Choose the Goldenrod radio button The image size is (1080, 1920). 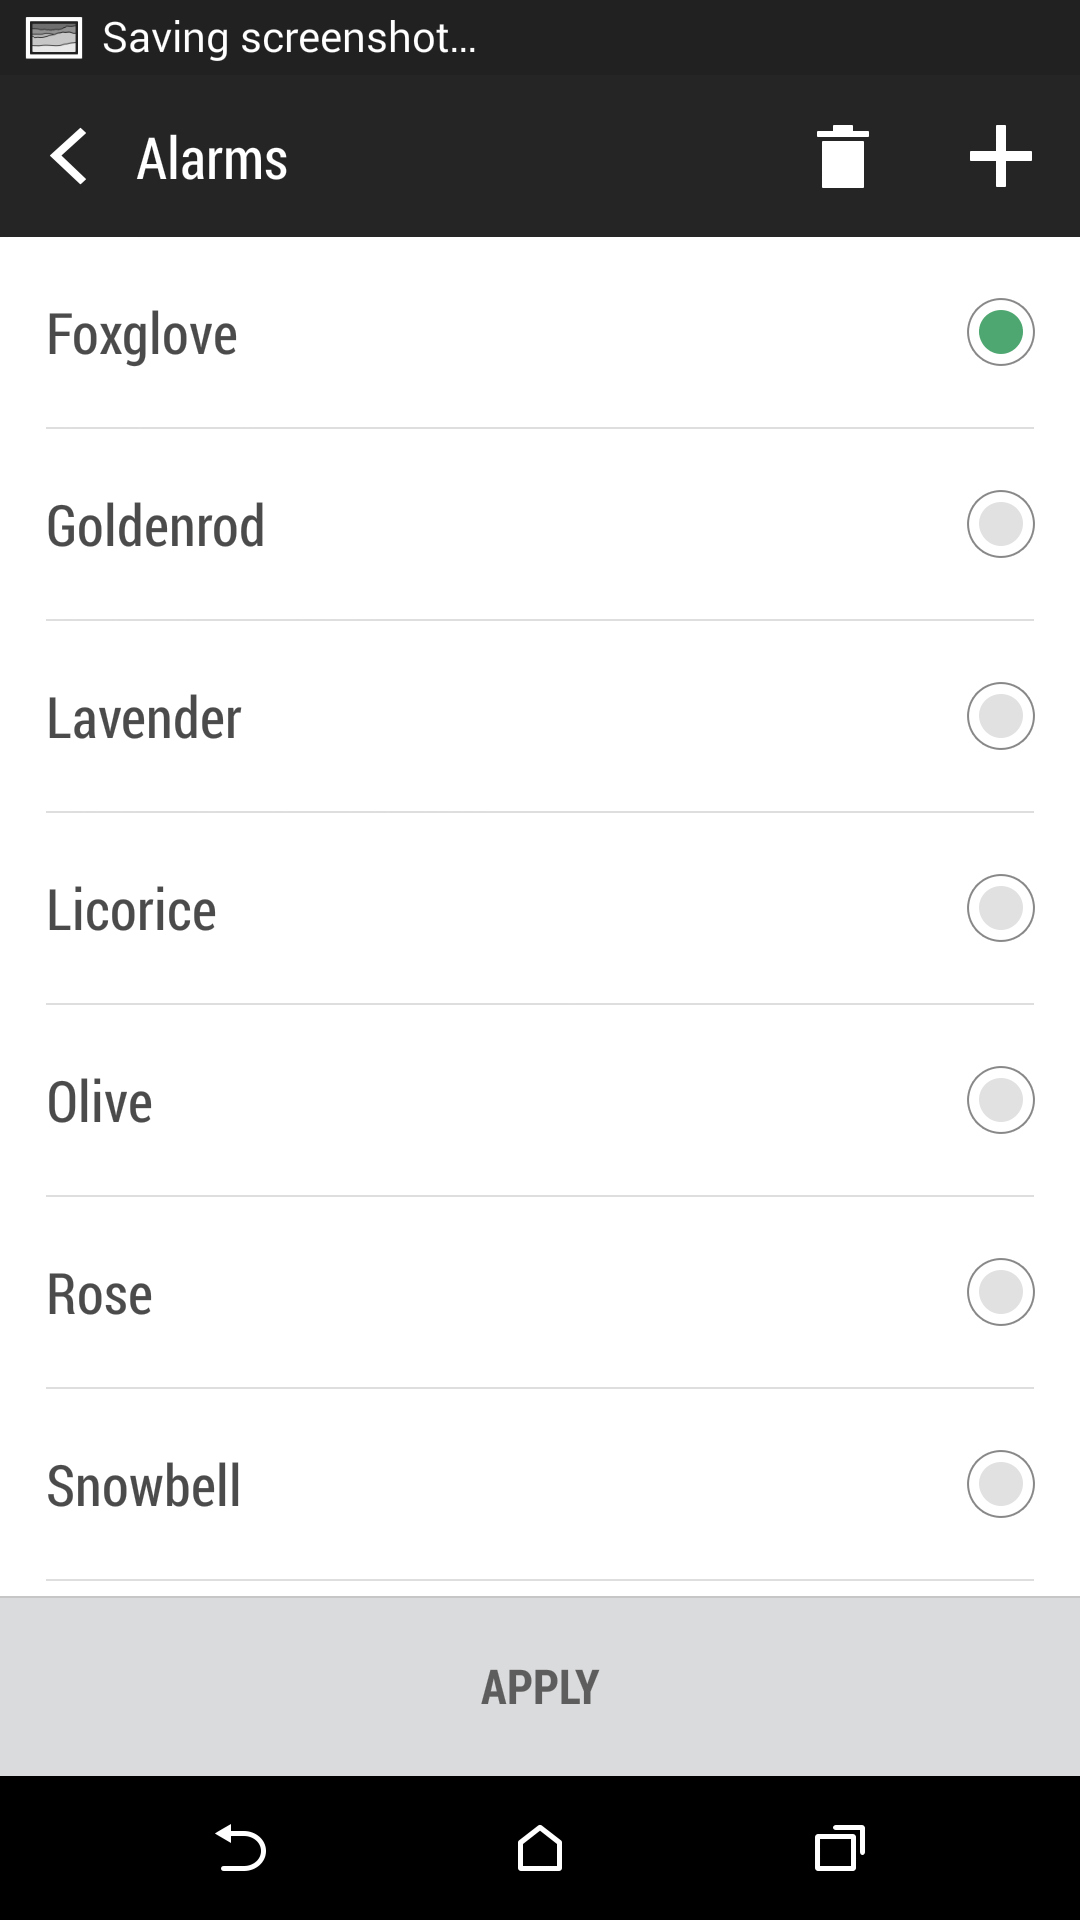pyautogui.click(x=1000, y=524)
